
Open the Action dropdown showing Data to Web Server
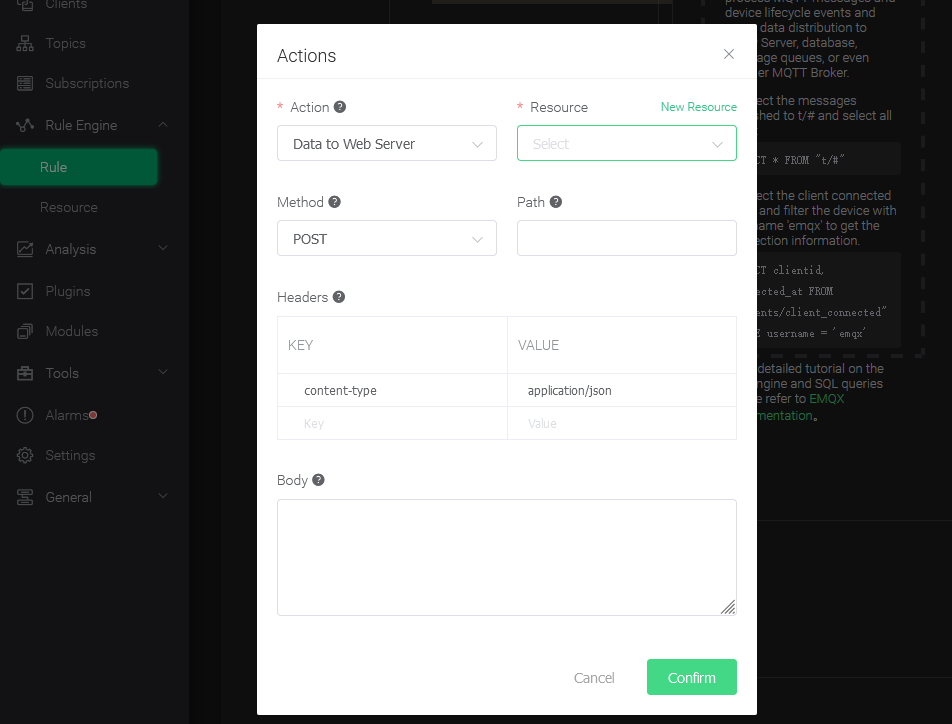pyautogui.click(x=387, y=143)
